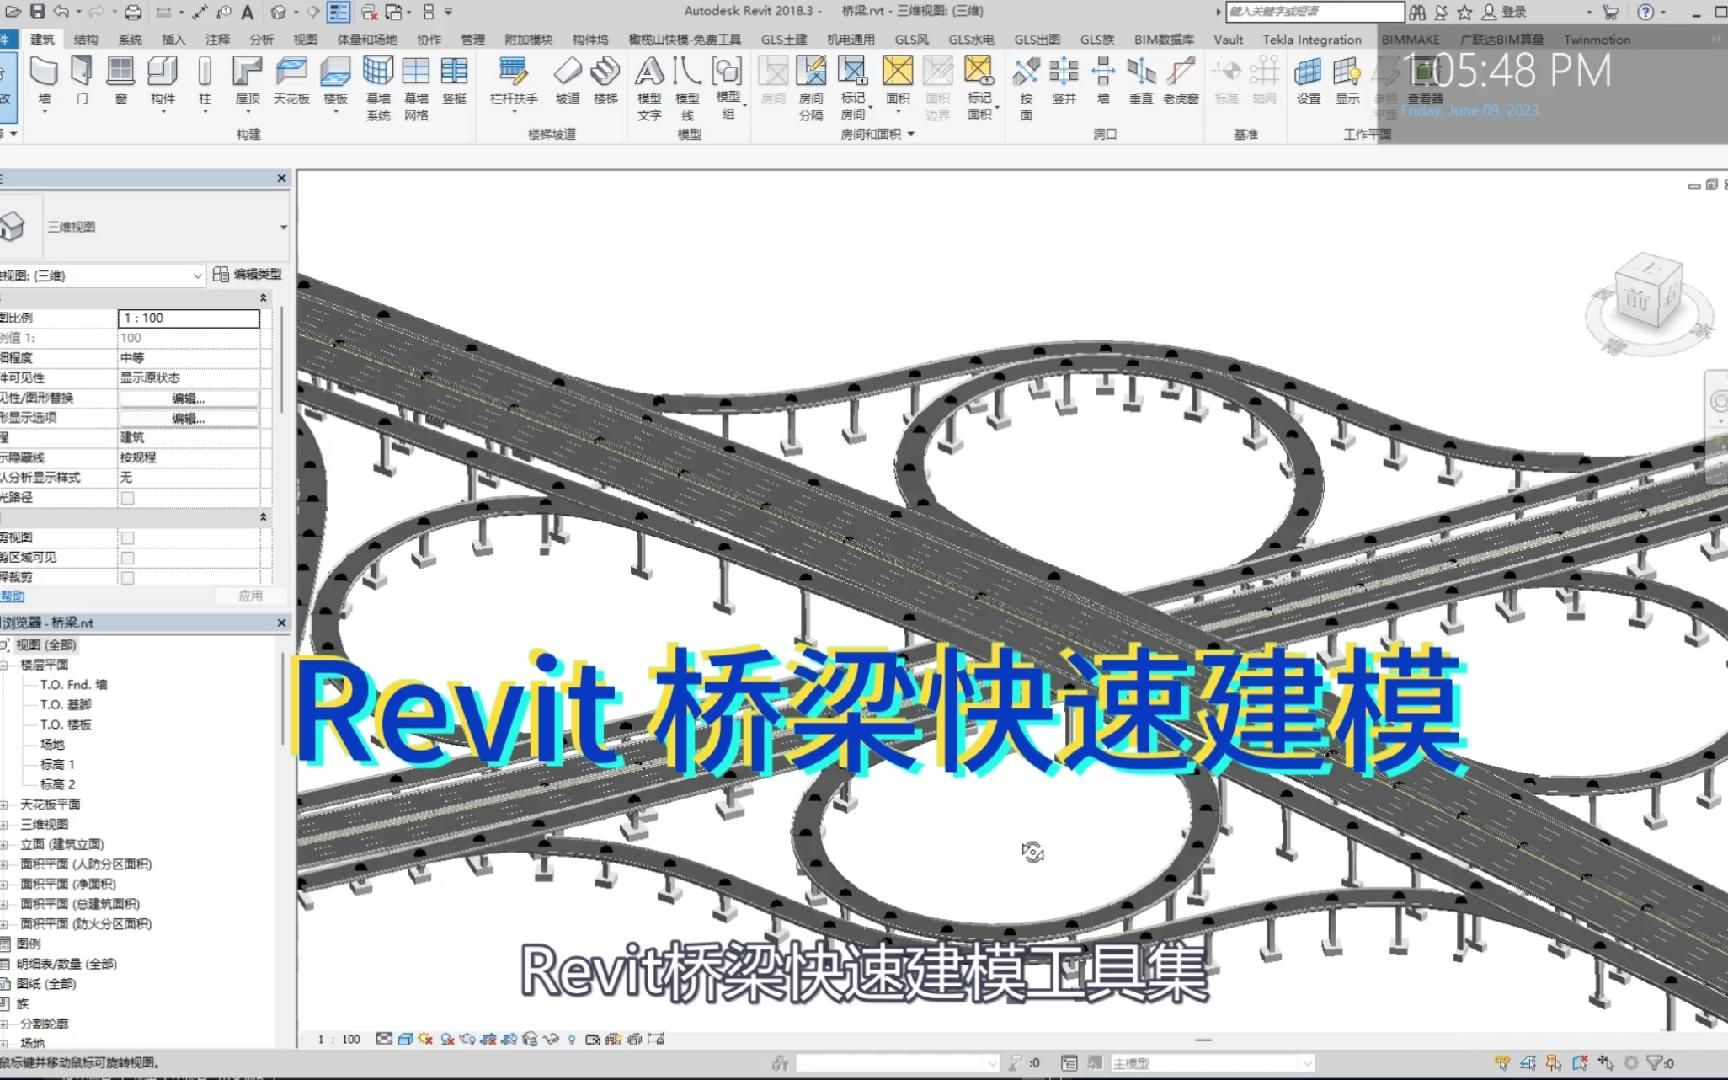
Task: Select the 老虎窗 (Dormer) opening tool
Action: pos(1181,80)
